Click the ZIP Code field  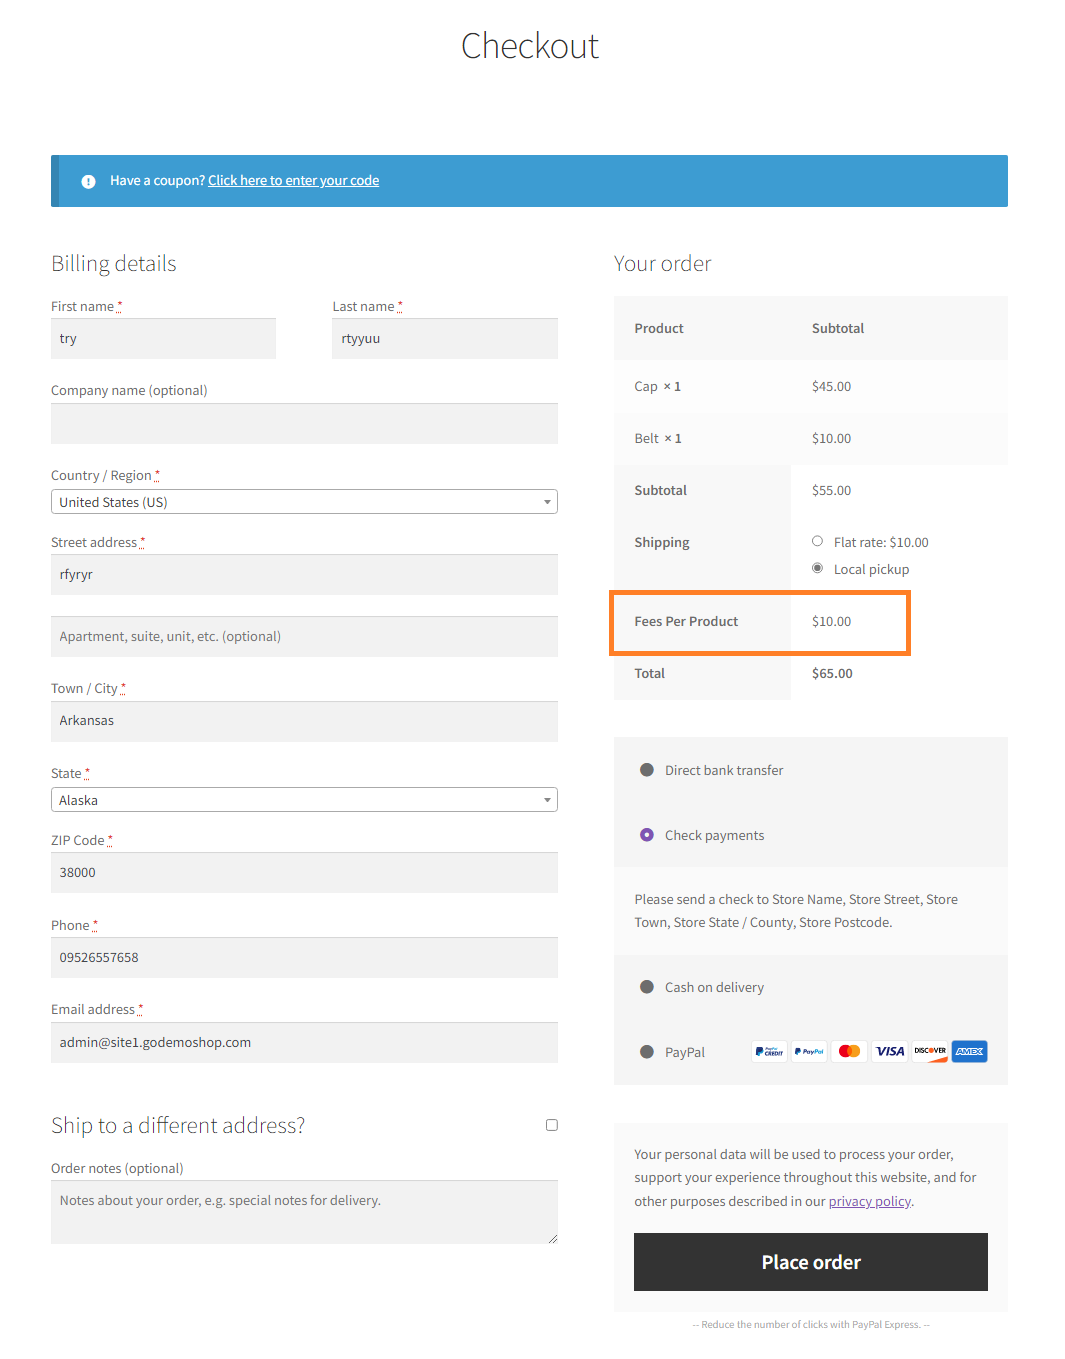pos(304,872)
